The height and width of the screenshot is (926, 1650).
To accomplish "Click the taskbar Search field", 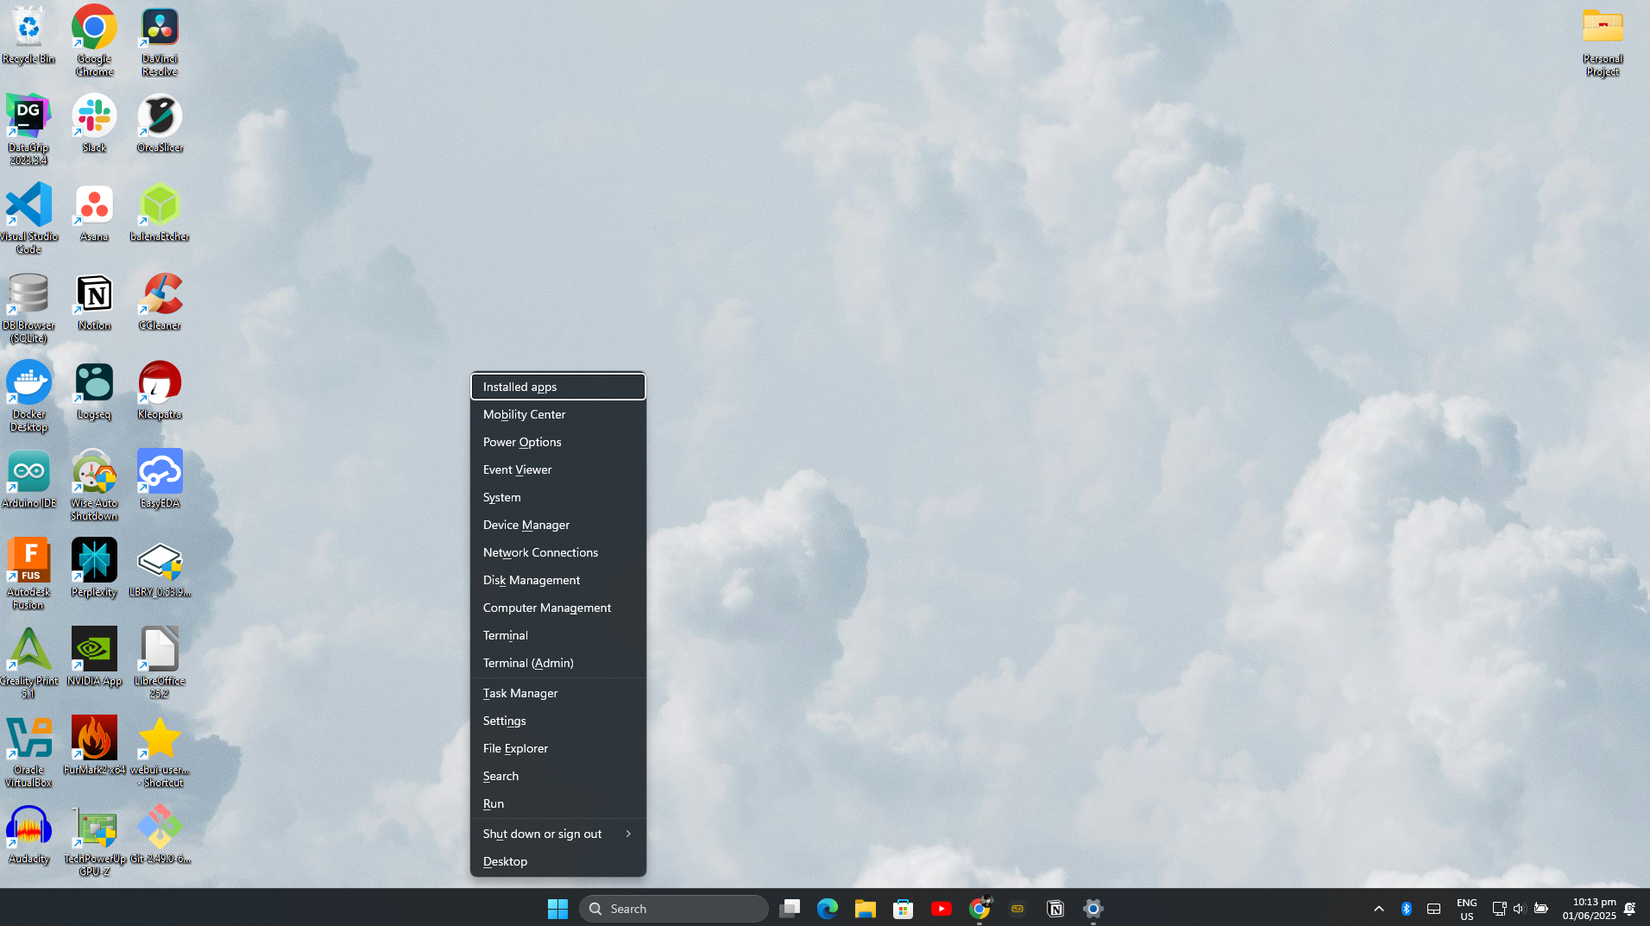I will point(673,908).
